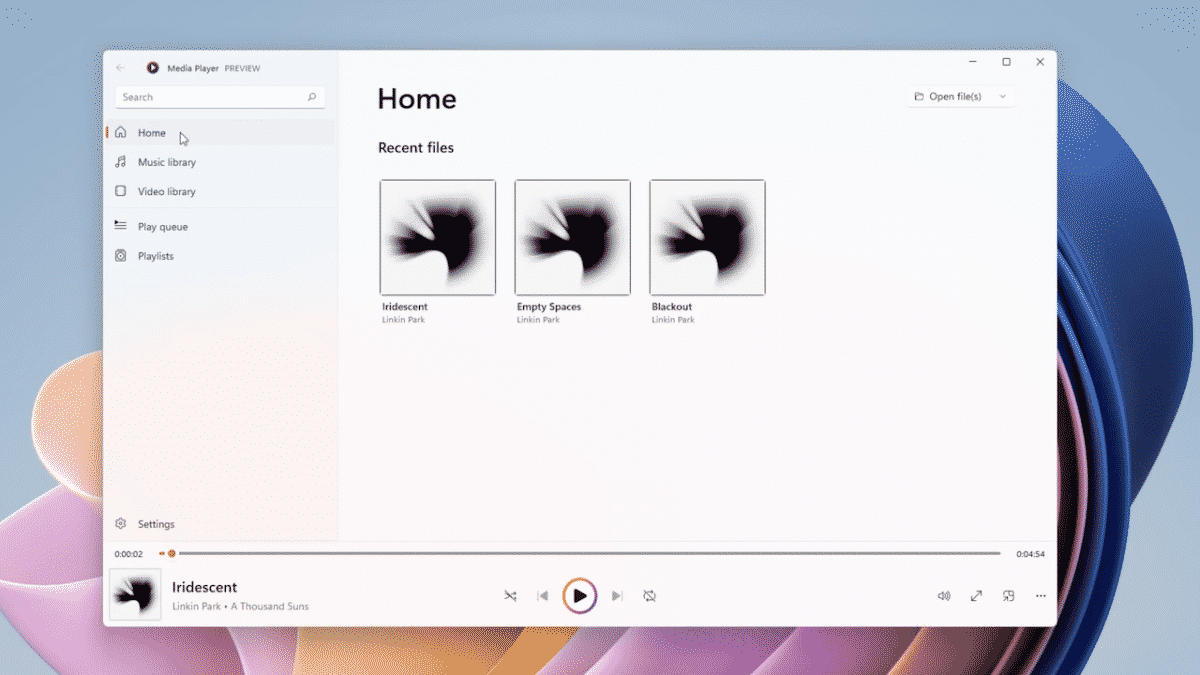Click the Open file(s) button
The width and height of the screenshot is (1200, 675).
pos(948,97)
